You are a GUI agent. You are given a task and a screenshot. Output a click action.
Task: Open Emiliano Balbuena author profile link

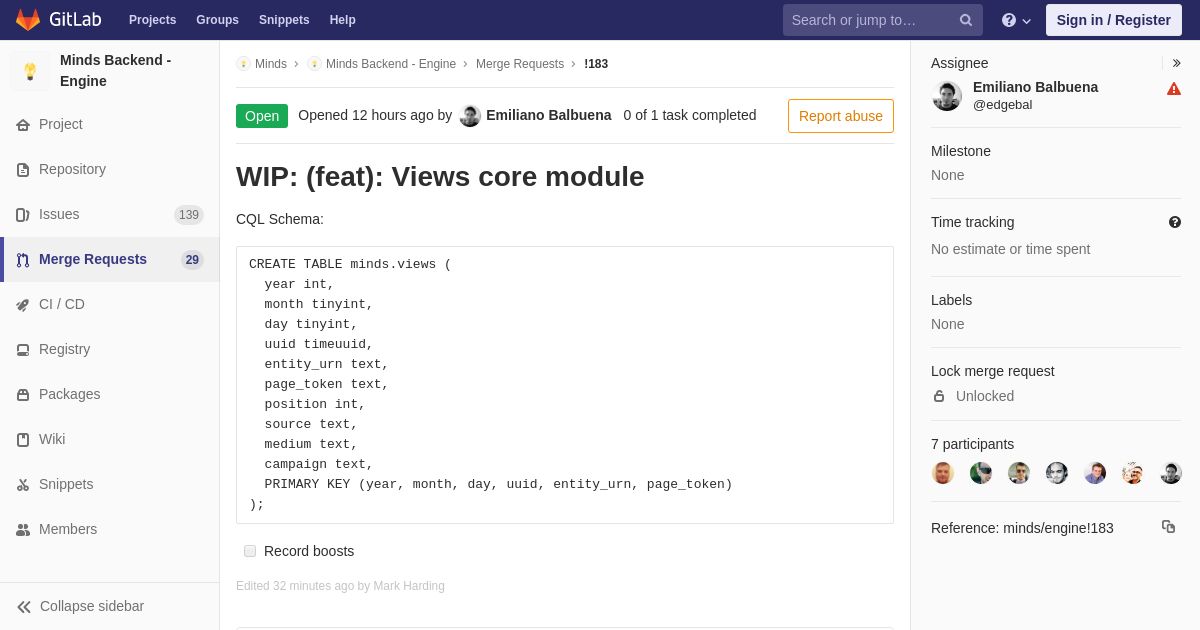click(549, 115)
